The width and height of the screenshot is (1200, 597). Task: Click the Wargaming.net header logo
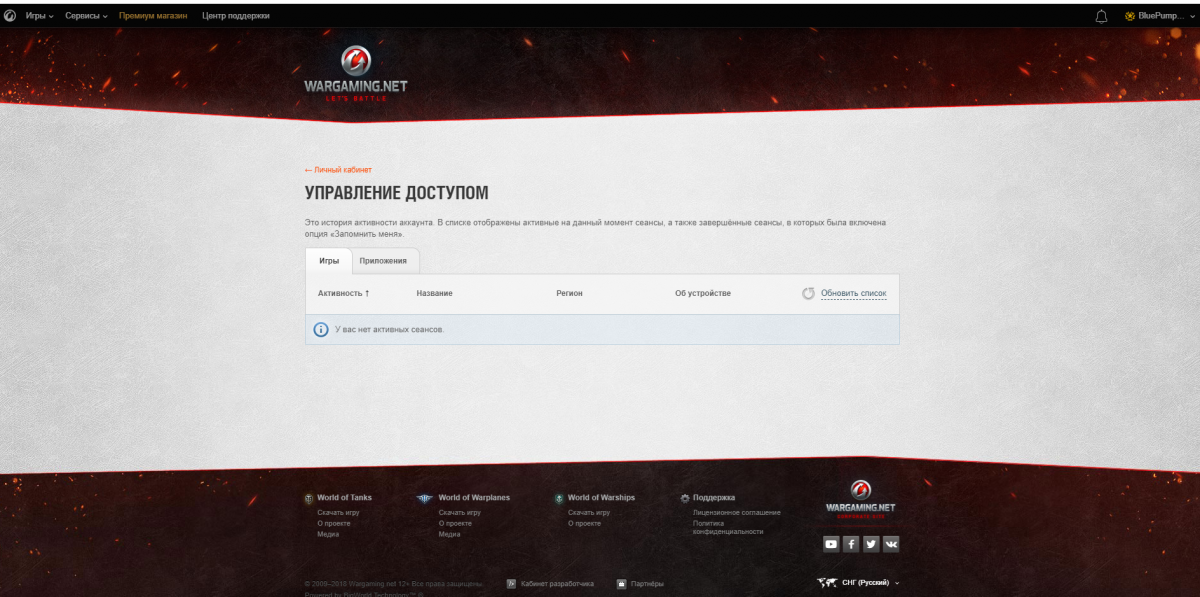click(355, 73)
